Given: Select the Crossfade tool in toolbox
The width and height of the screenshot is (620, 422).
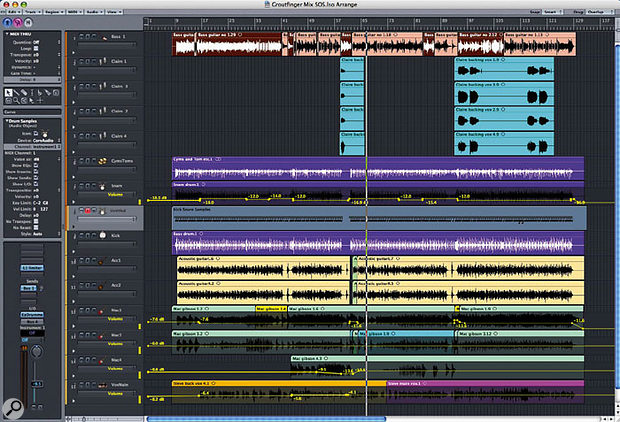Looking at the screenshot, I should click(24, 100).
